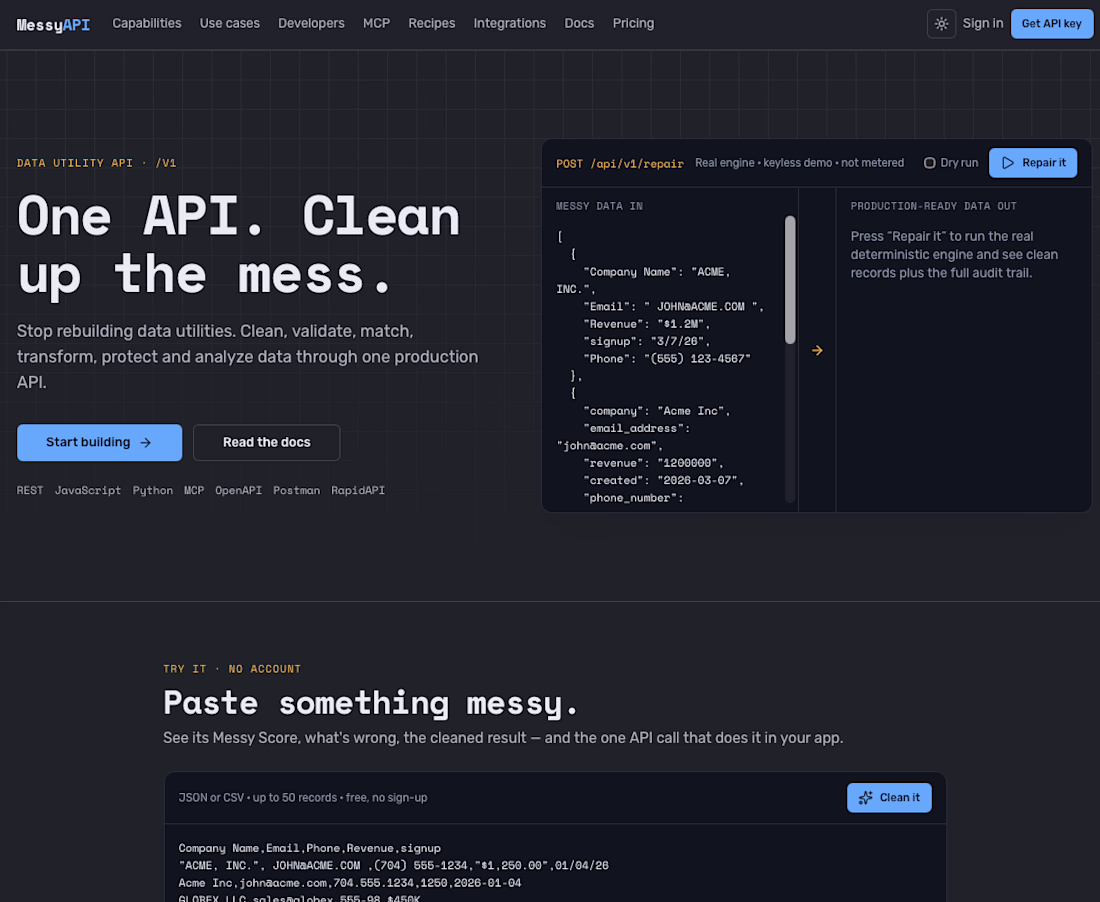
Task: Click the REST tag
Action: pos(30,490)
